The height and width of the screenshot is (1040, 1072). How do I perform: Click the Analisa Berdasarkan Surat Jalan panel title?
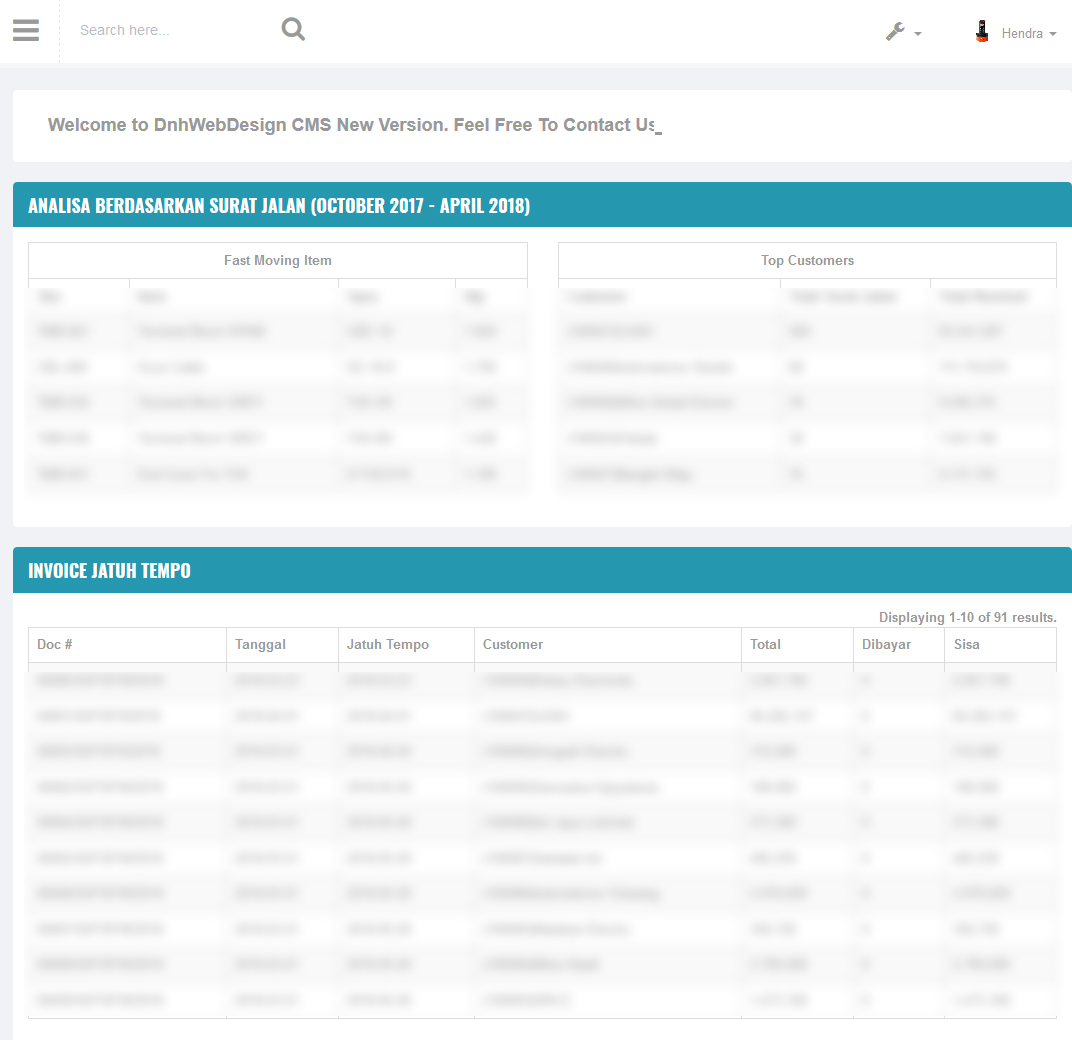coord(279,206)
